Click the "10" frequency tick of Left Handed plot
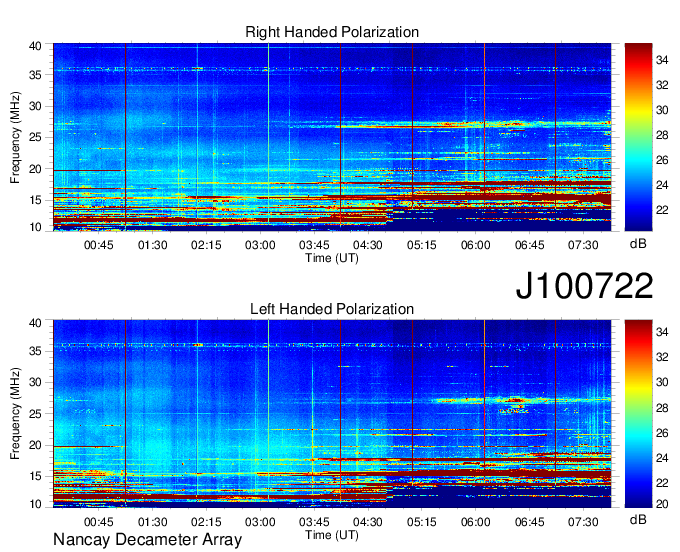The height and width of the screenshot is (552, 680). (x=35, y=504)
